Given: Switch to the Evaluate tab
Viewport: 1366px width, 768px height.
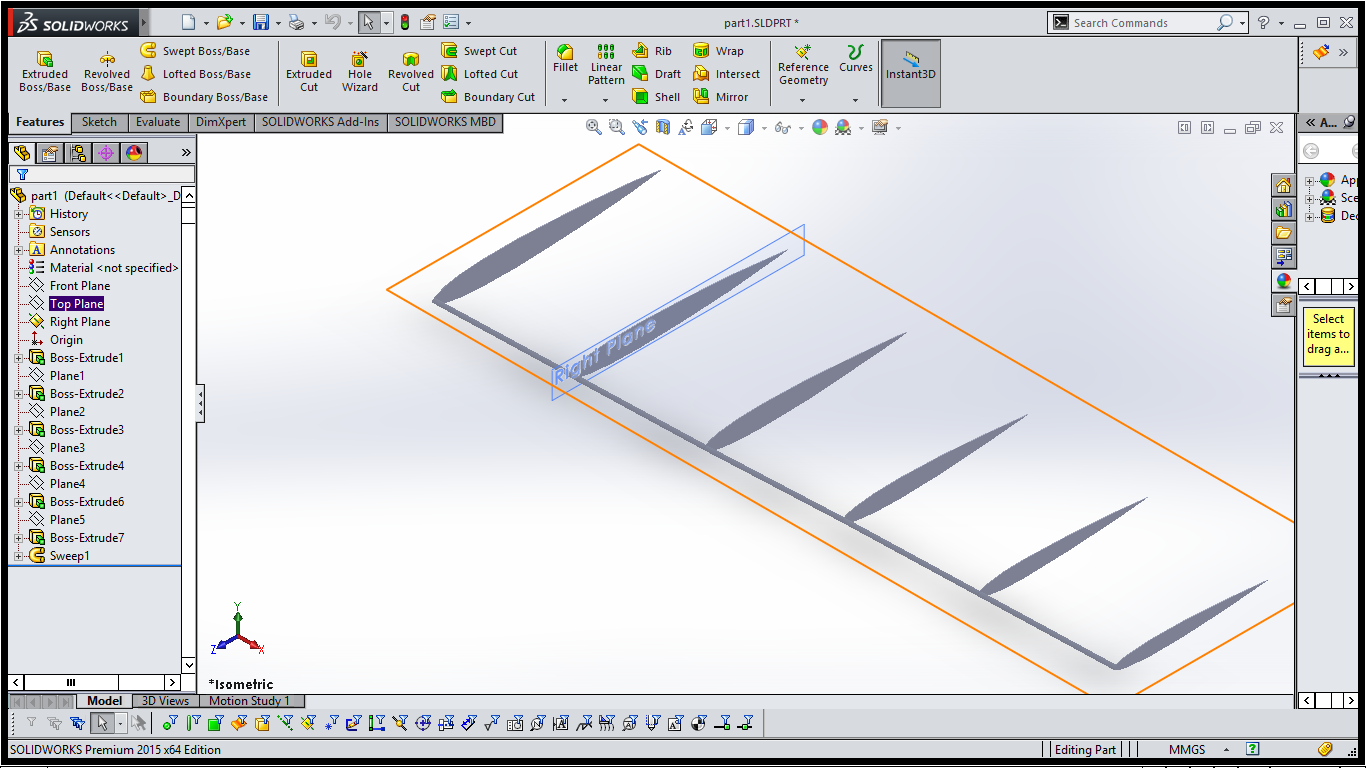Looking at the screenshot, I should click(158, 122).
